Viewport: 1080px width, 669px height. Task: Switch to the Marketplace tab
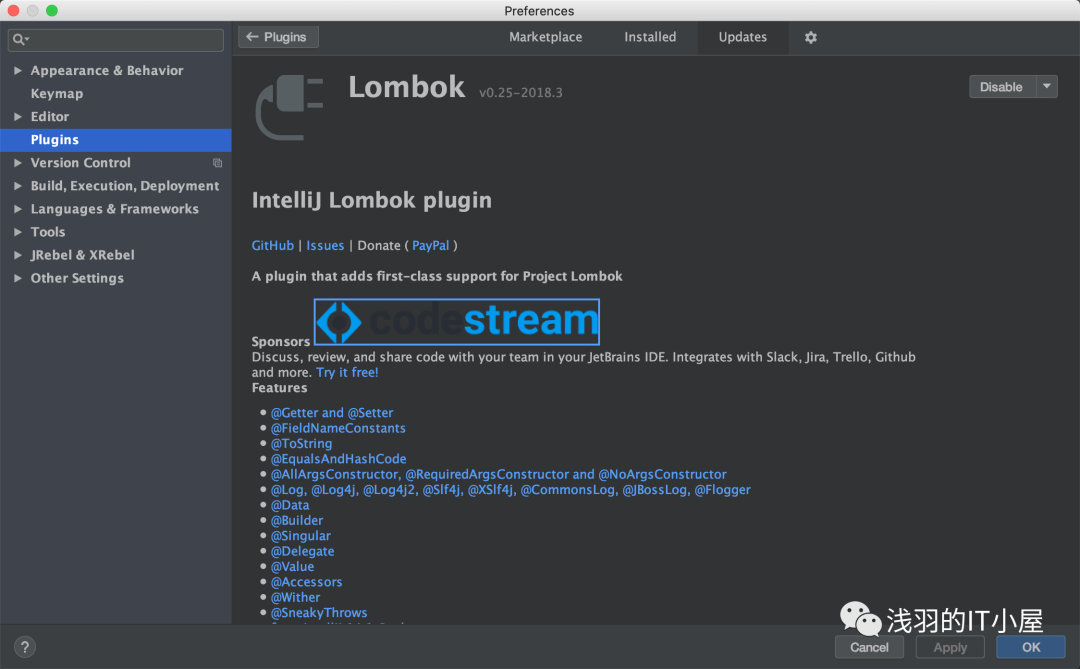[x=546, y=37]
